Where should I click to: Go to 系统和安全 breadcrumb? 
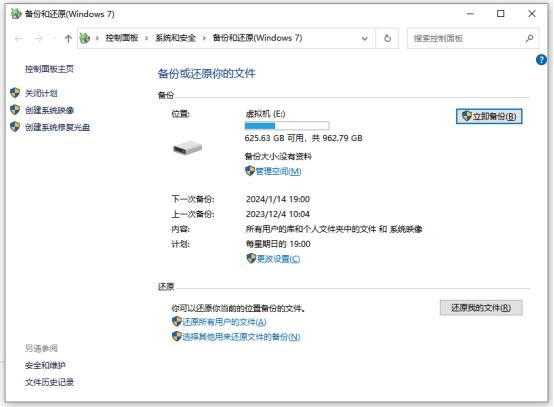click(x=175, y=38)
